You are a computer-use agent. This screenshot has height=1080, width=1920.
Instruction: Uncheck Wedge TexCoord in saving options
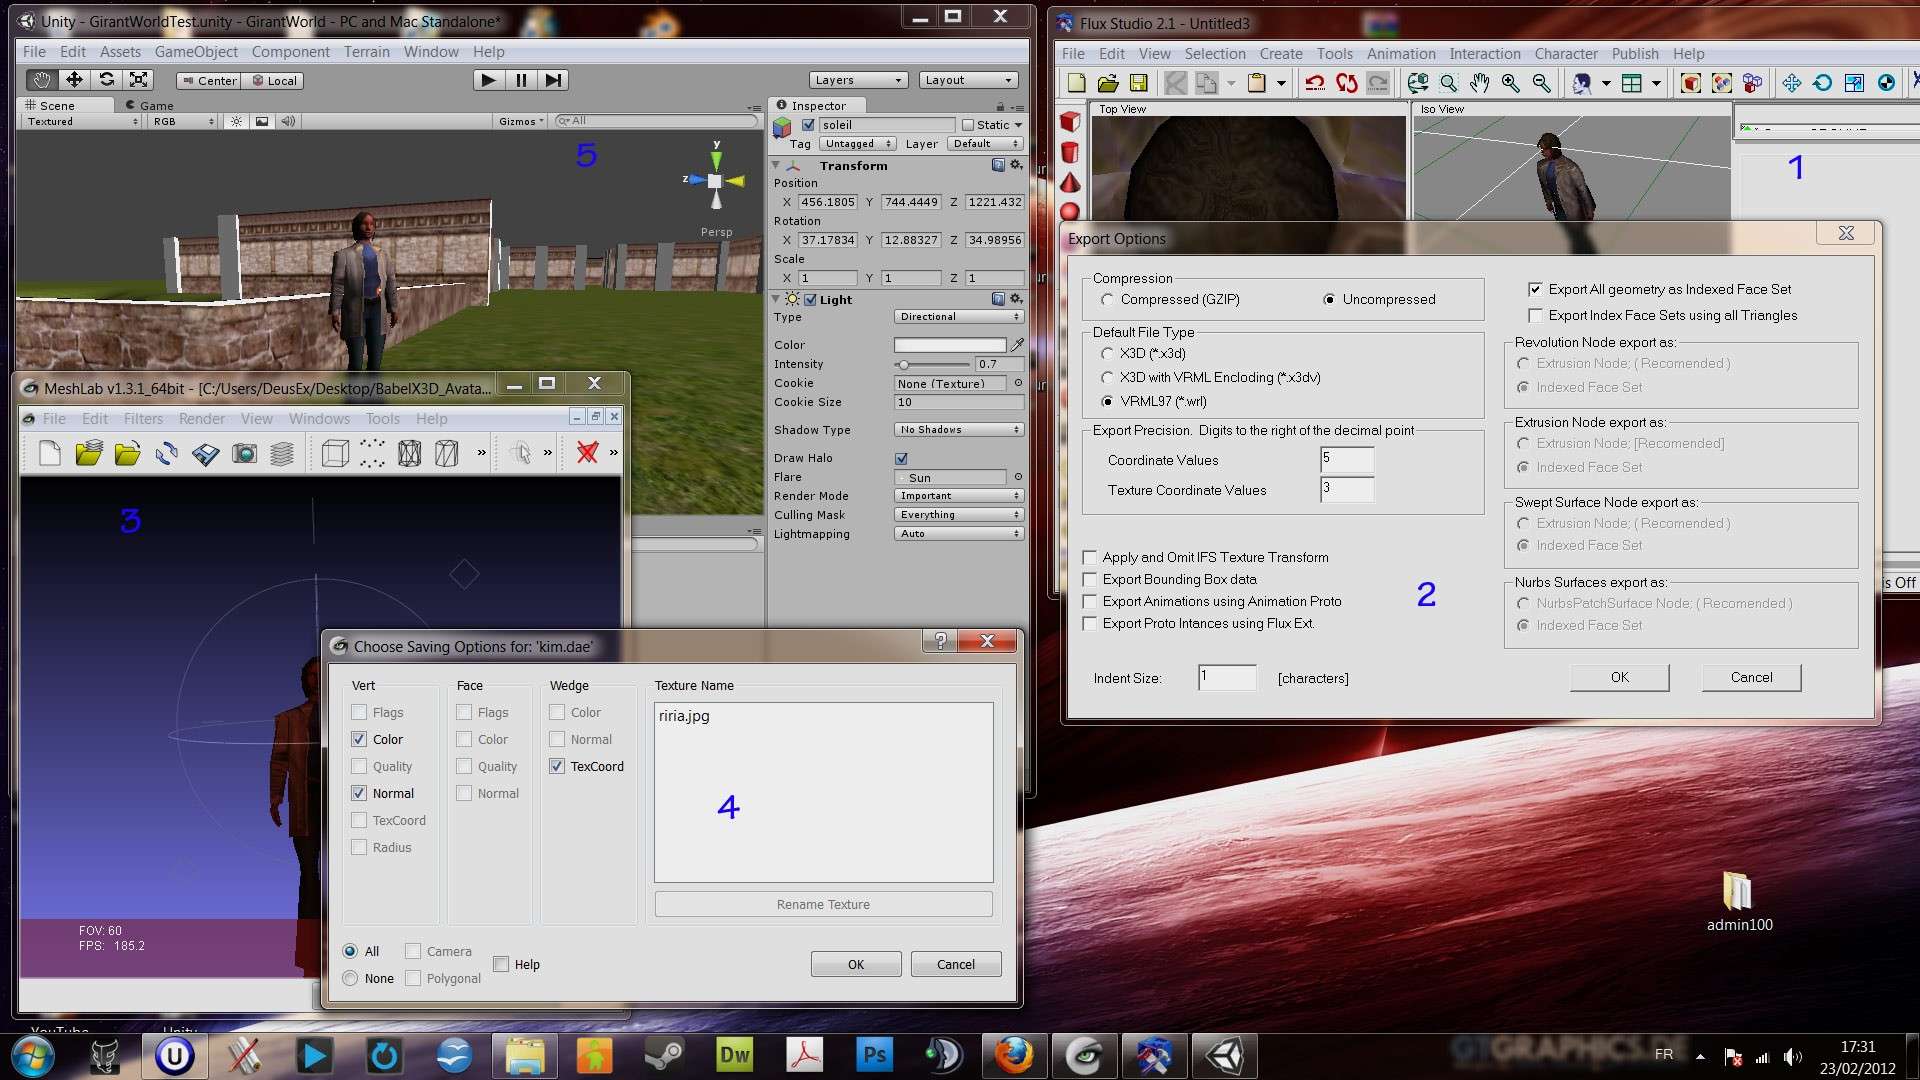(557, 767)
